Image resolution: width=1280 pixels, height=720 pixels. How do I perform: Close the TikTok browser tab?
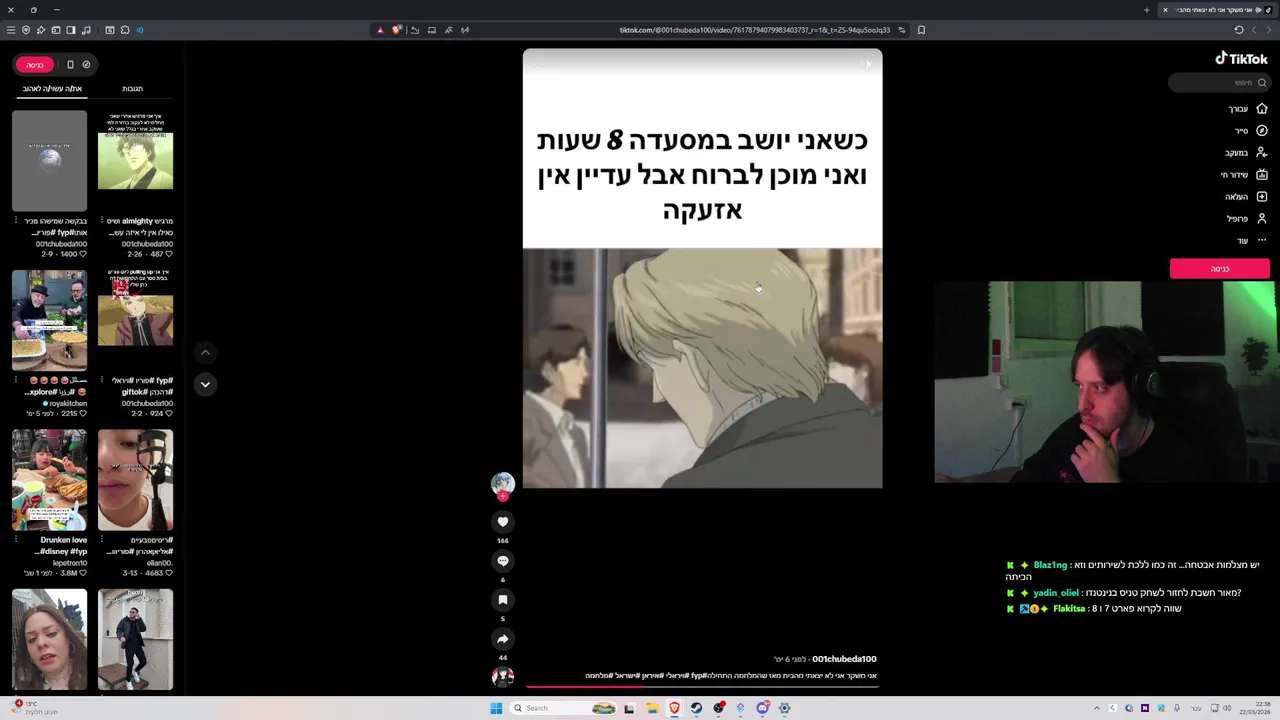click(x=1165, y=10)
